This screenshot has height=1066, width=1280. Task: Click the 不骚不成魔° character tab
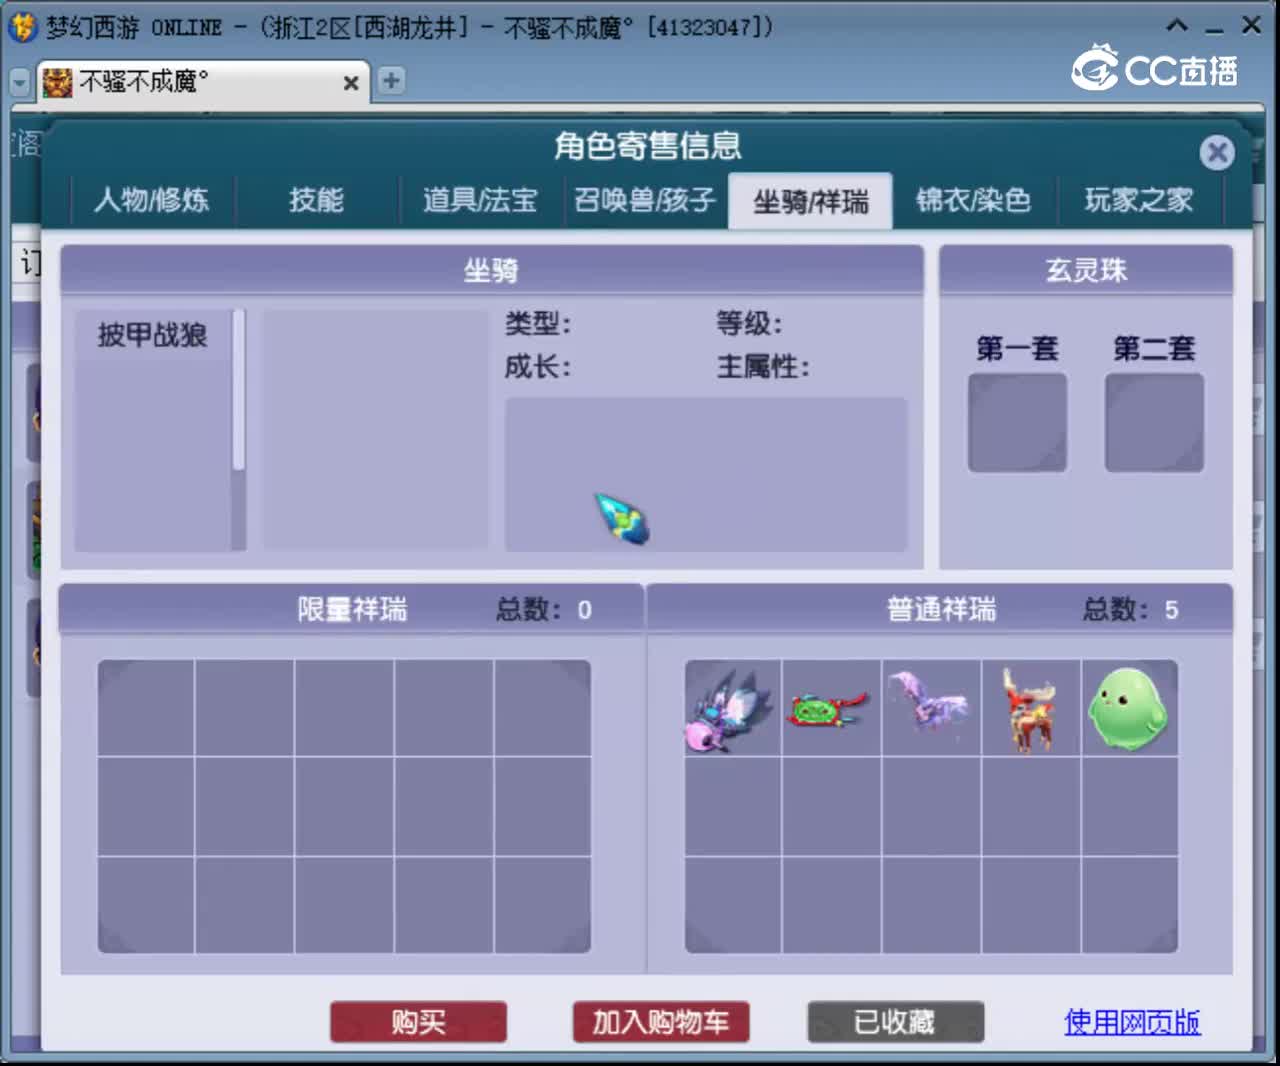204,81
